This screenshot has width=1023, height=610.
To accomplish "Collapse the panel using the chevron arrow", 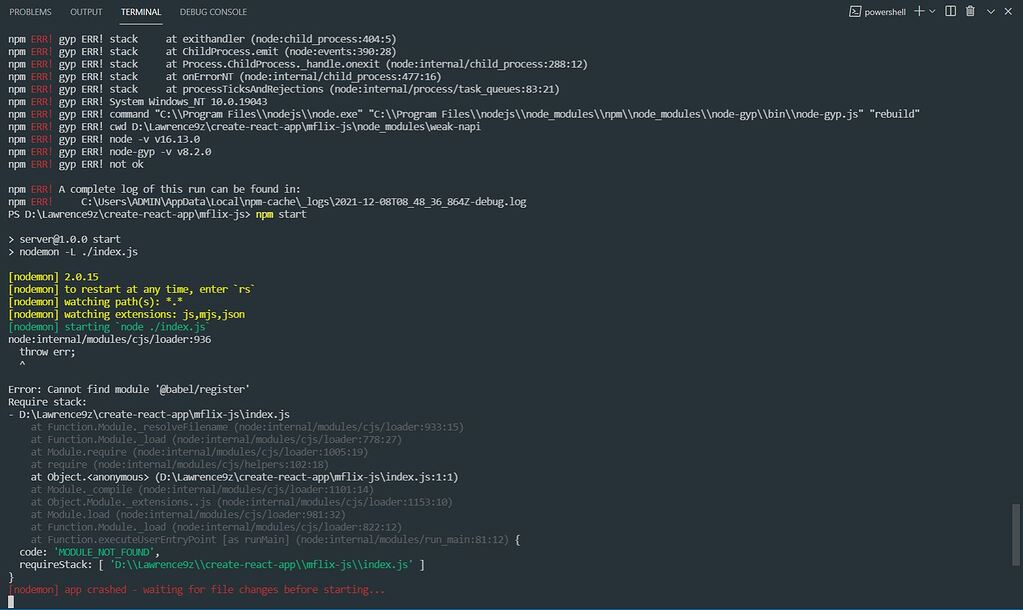I will point(989,11).
